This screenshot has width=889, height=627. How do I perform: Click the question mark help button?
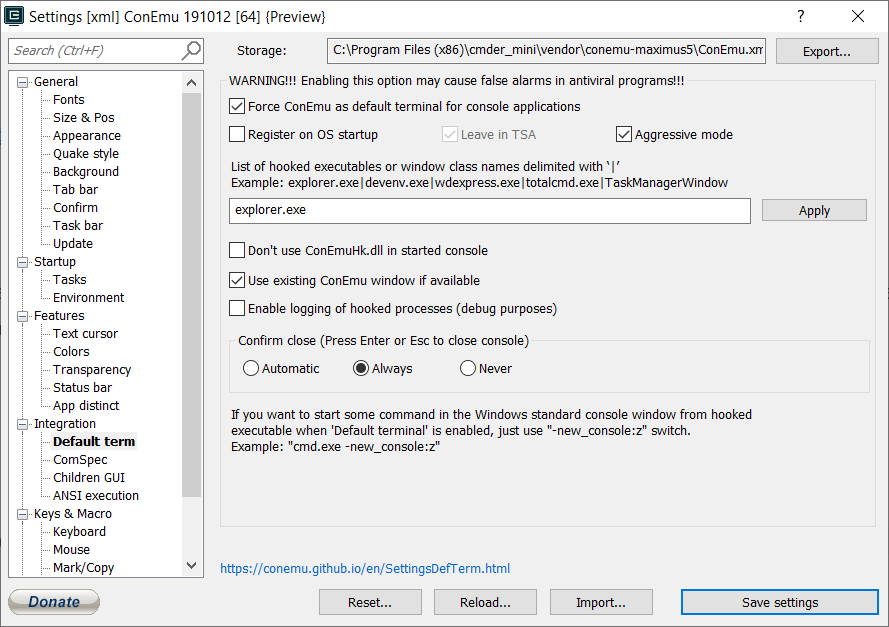[801, 16]
